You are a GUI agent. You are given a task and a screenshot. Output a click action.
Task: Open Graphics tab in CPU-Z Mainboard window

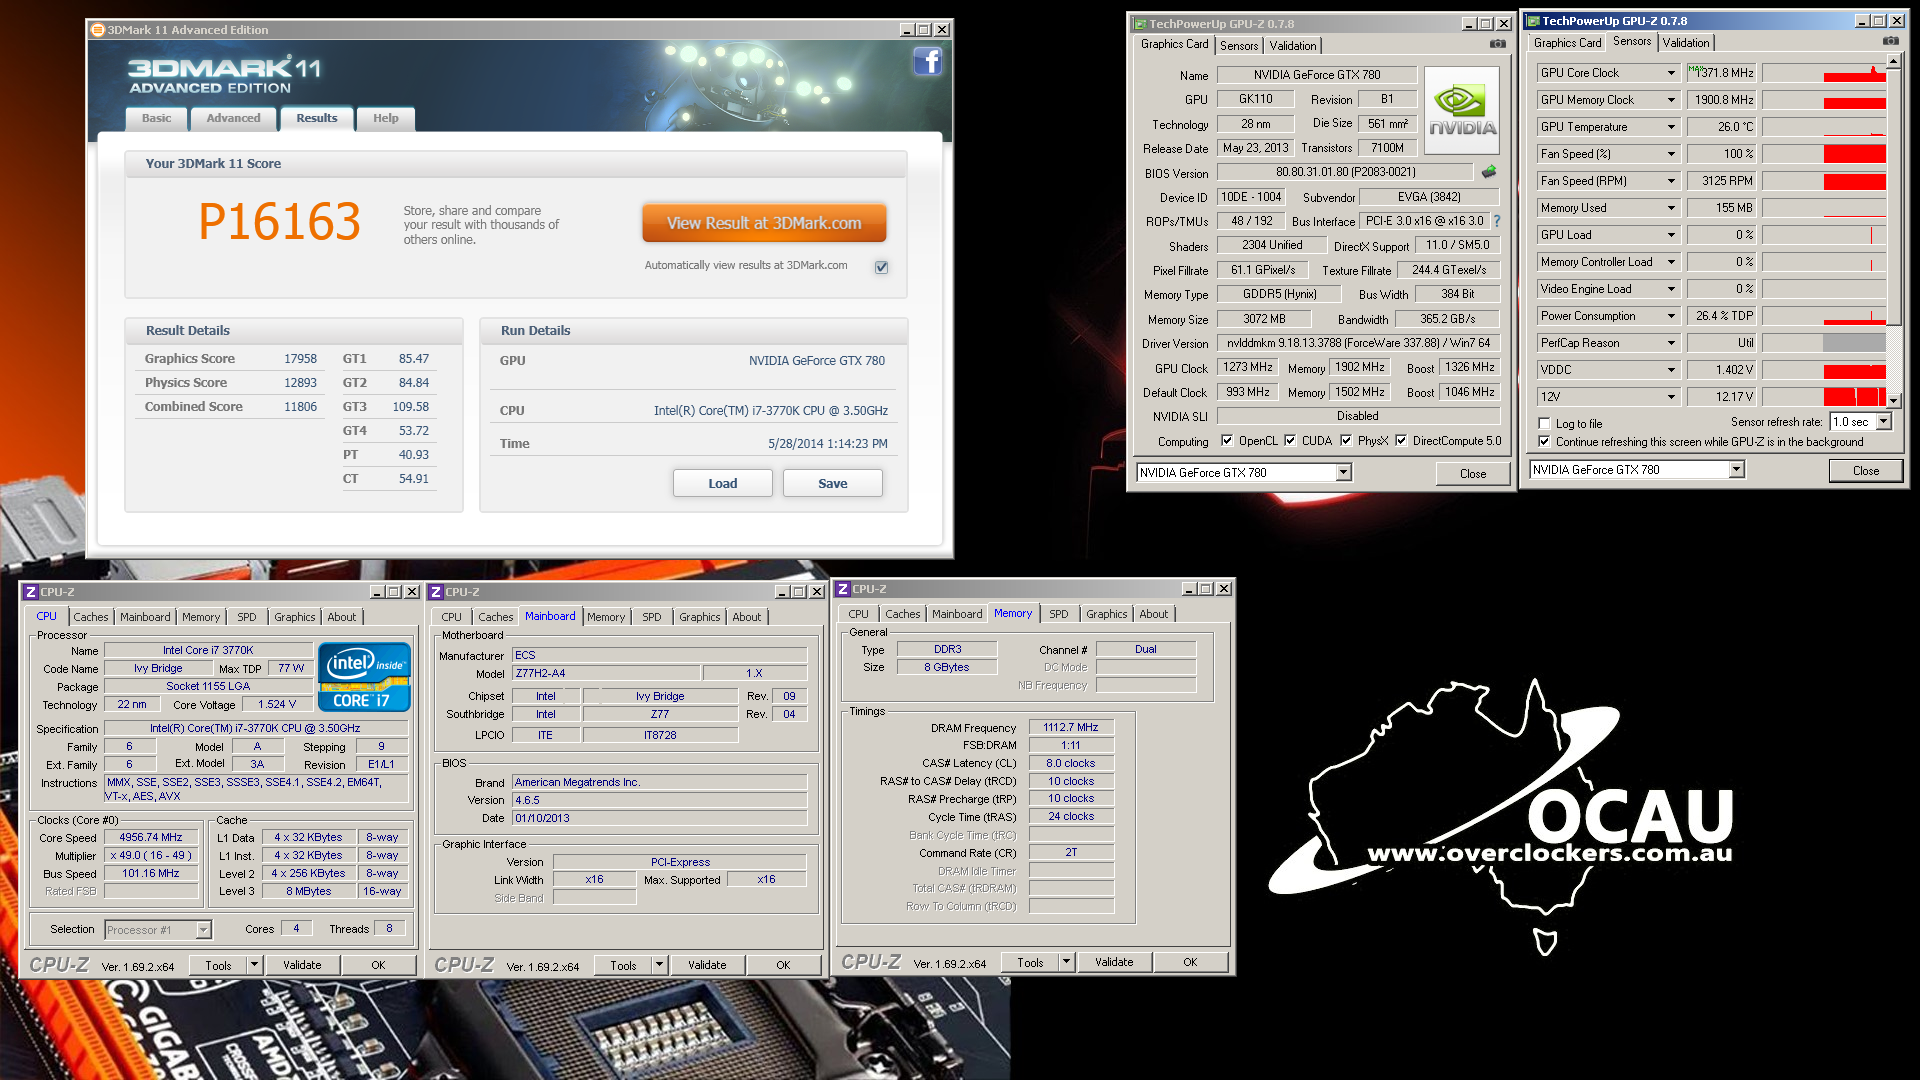point(700,617)
